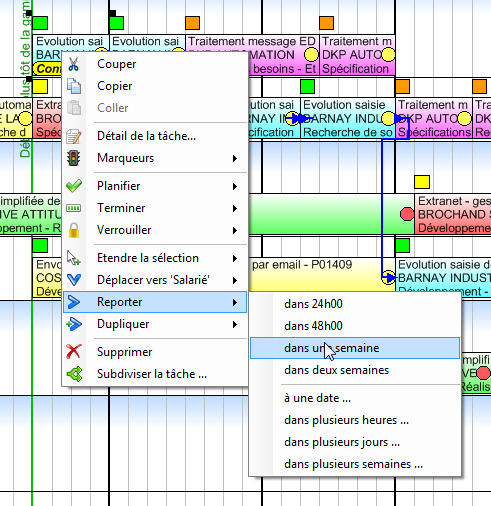
Task: Click the green checkmark Planifier icon
Action: tap(74, 186)
